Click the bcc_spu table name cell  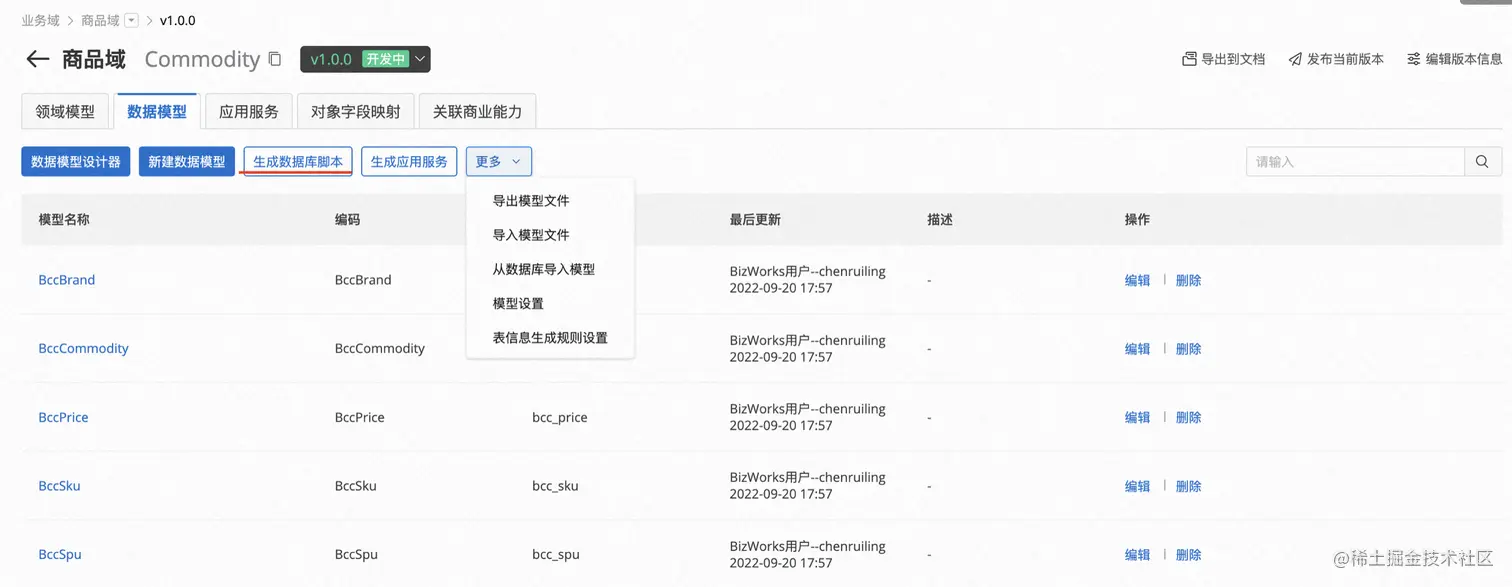click(556, 554)
